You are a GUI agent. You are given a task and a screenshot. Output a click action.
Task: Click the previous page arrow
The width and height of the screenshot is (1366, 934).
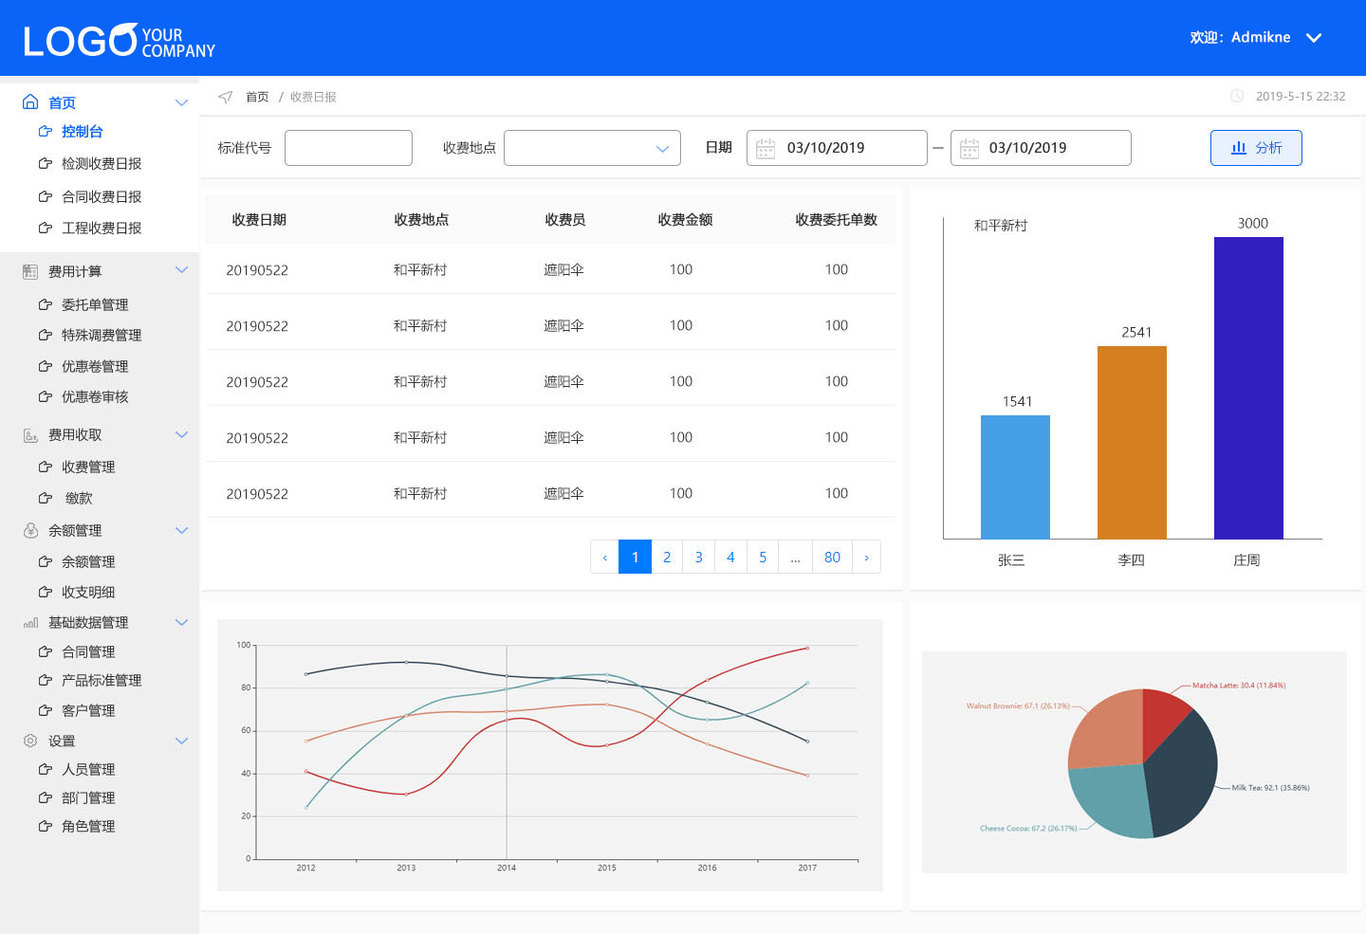(x=605, y=557)
